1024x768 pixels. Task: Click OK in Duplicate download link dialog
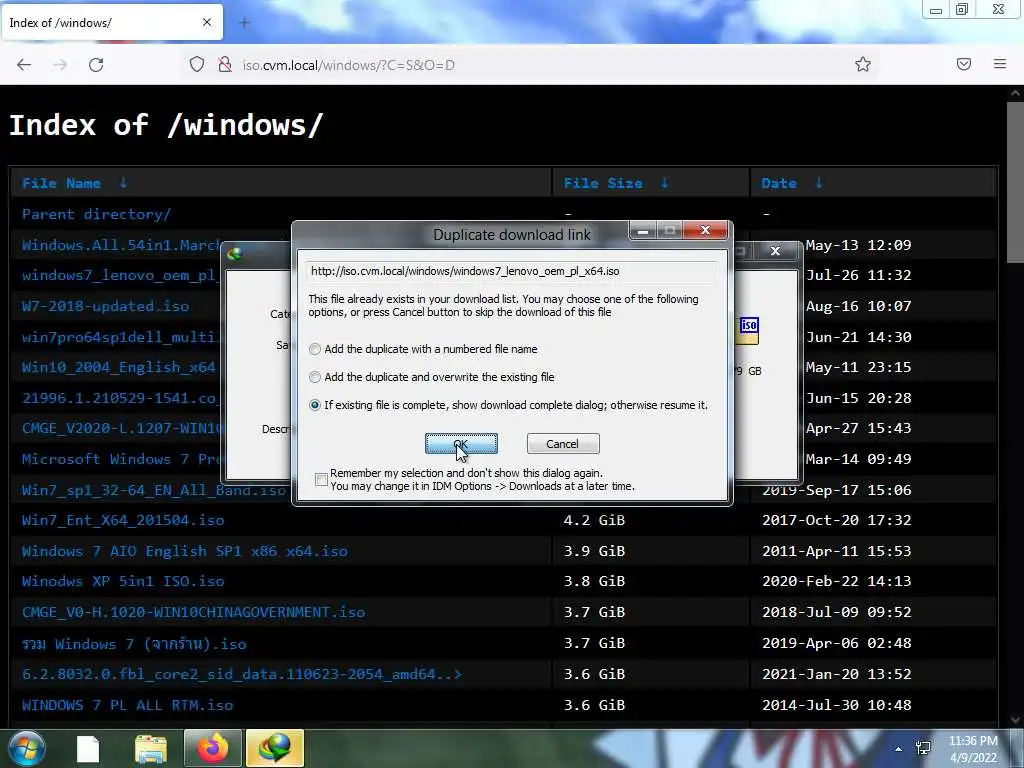point(461,444)
